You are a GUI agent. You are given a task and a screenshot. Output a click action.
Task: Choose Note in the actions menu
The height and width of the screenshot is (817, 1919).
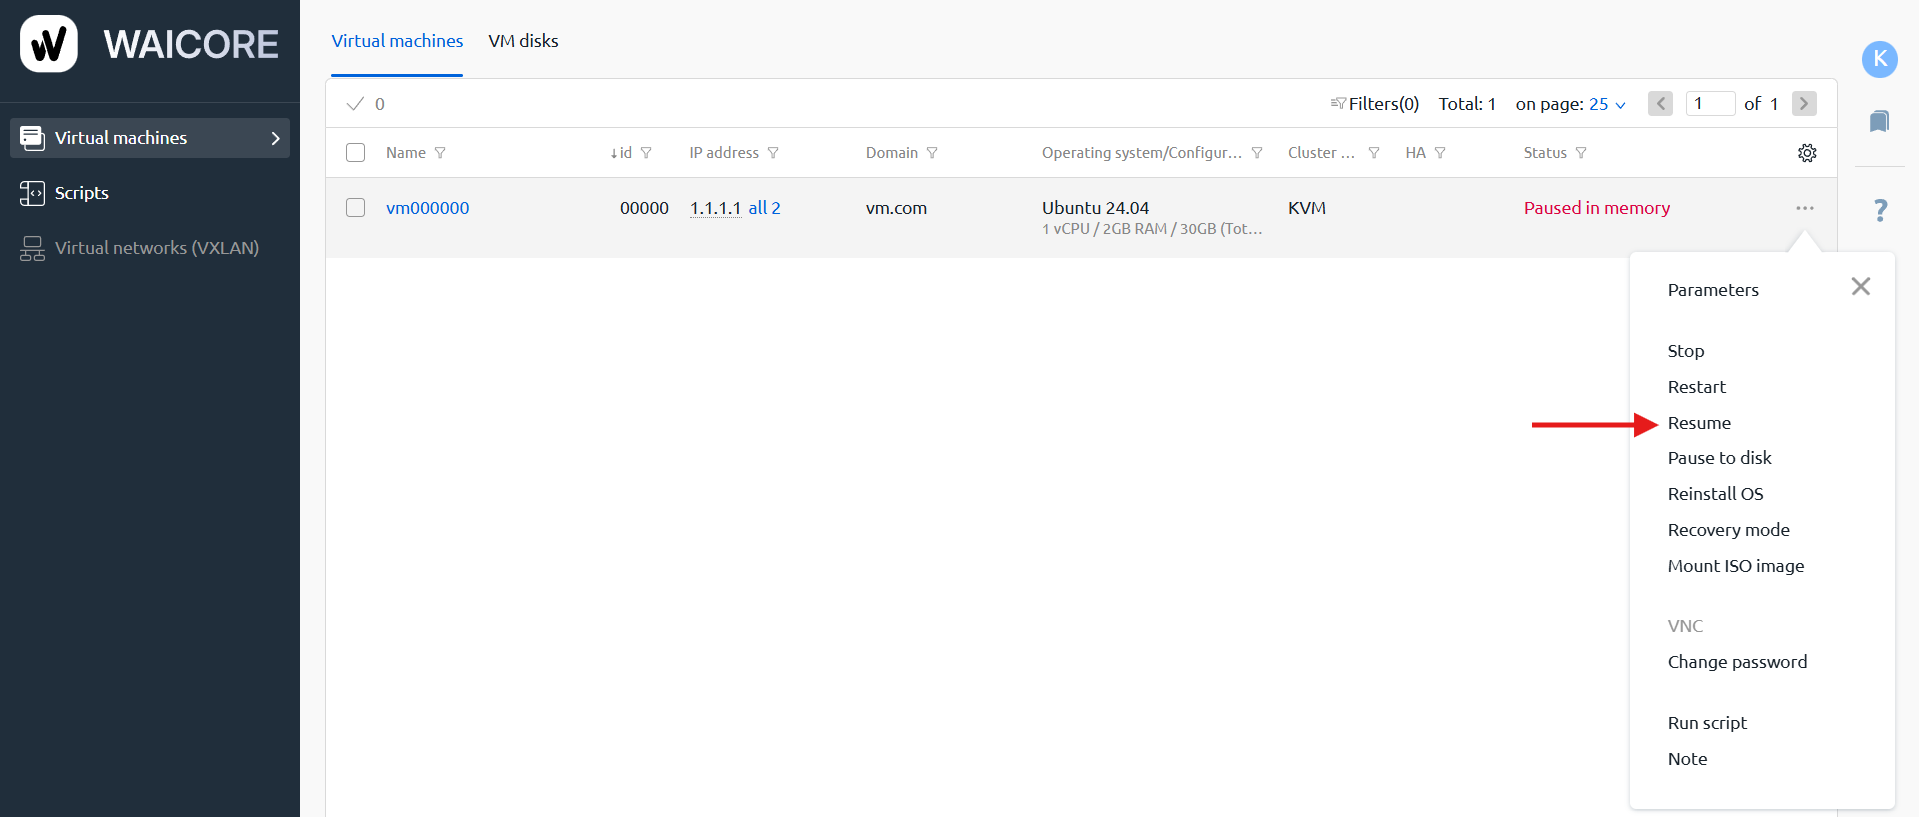point(1687,759)
